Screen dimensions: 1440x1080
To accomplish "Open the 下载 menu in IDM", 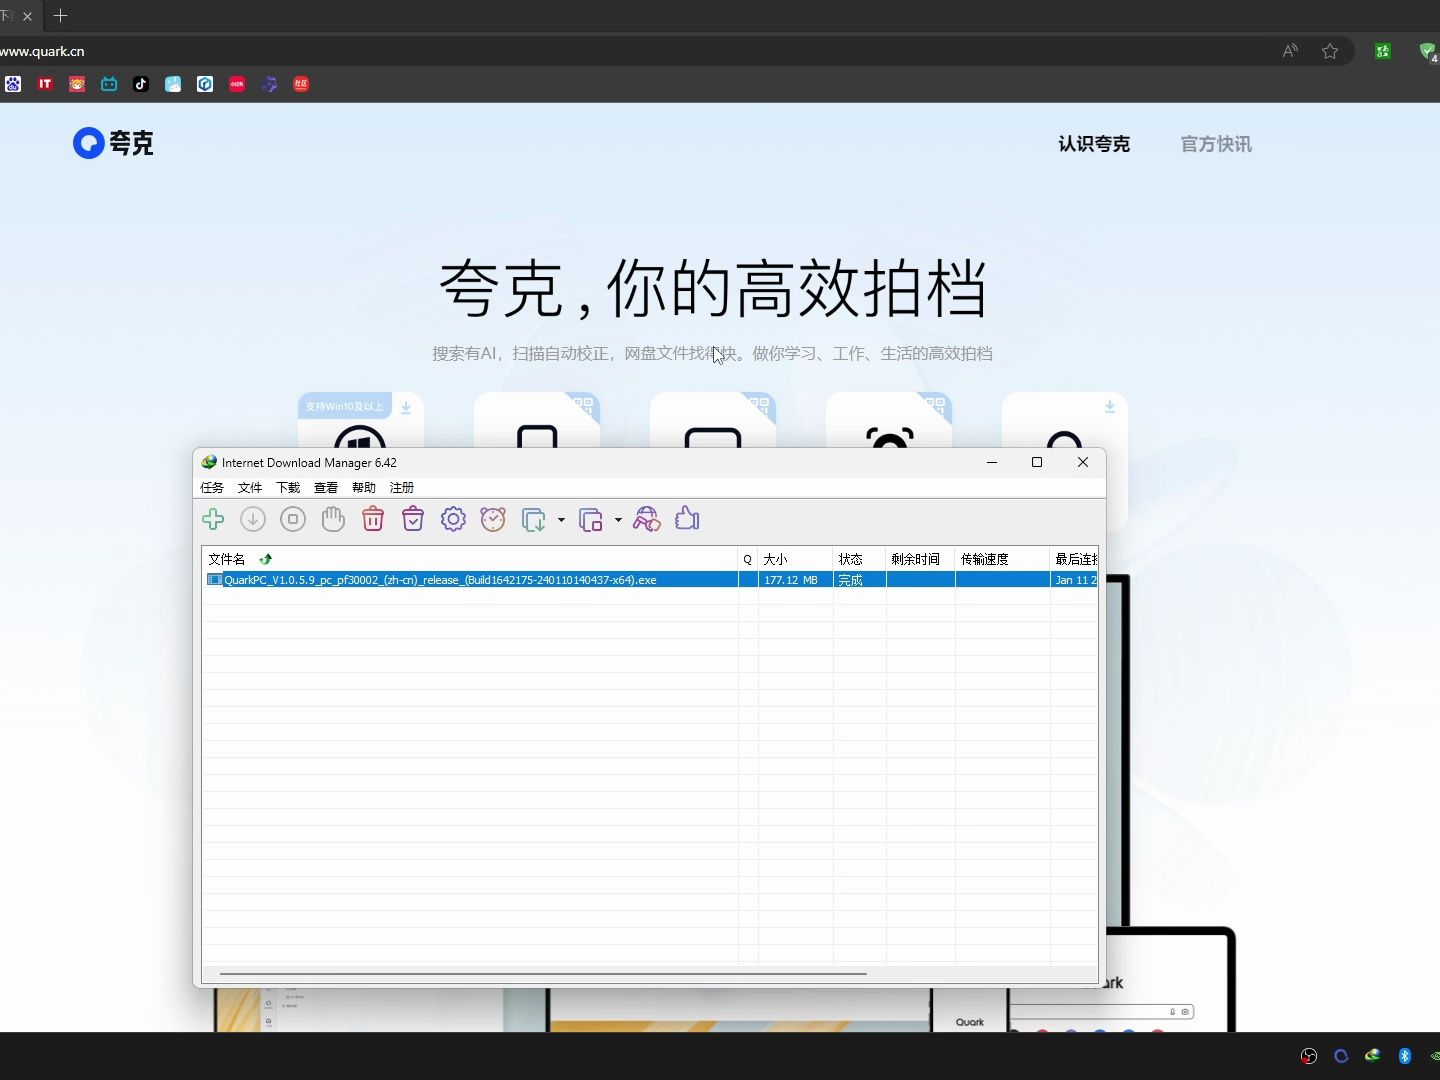I will click(288, 487).
